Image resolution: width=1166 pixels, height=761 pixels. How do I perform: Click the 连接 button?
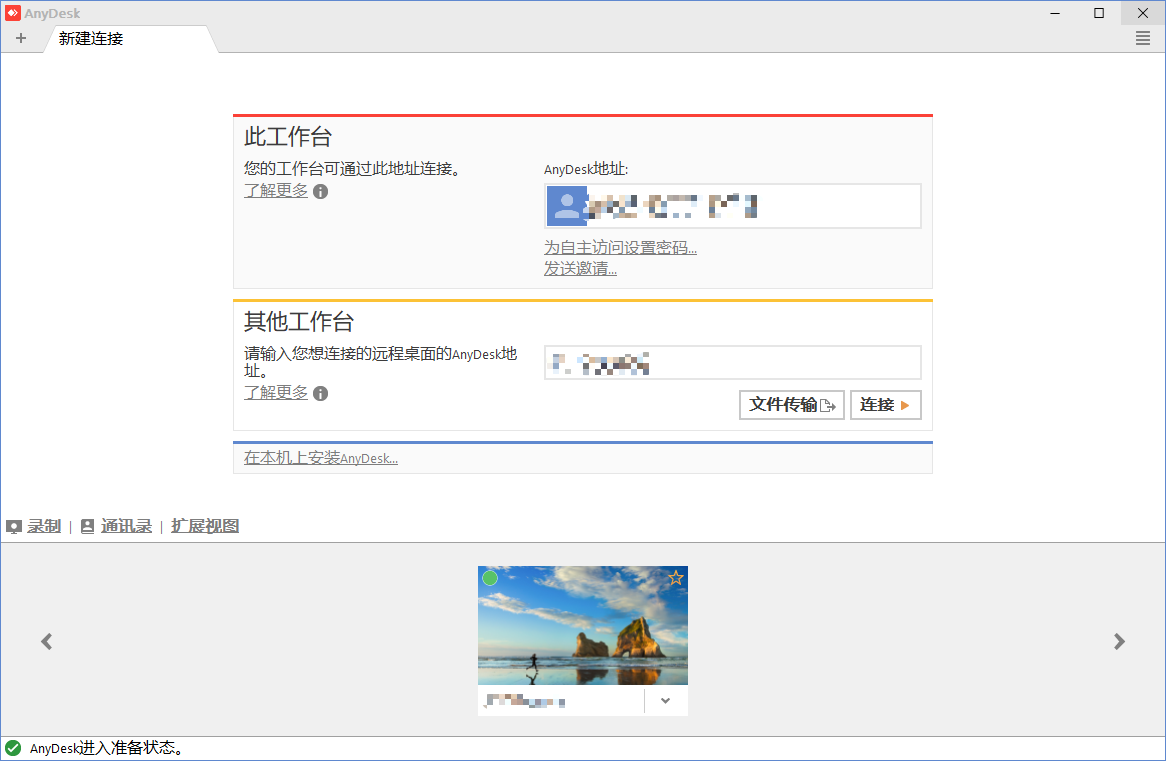[885, 405]
